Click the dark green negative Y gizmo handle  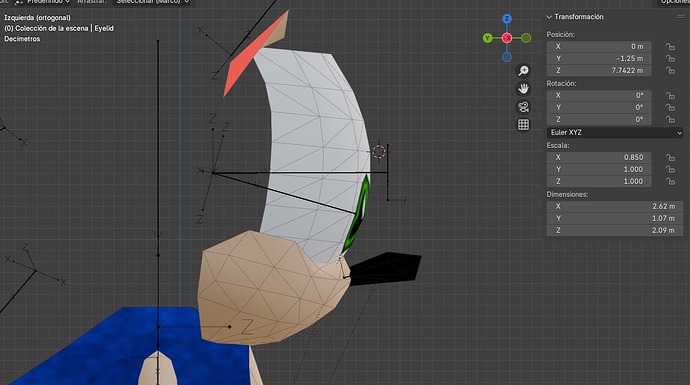click(526, 38)
